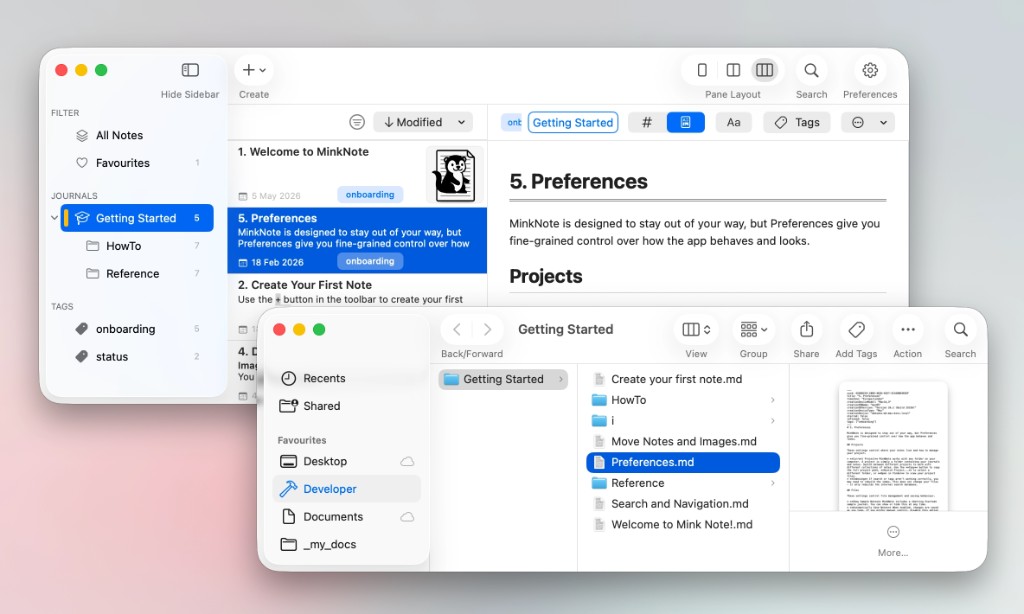Image resolution: width=1024 pixels, height=614 pixels.
Task: Click Finder Add Tags icon
Action: 856,329
